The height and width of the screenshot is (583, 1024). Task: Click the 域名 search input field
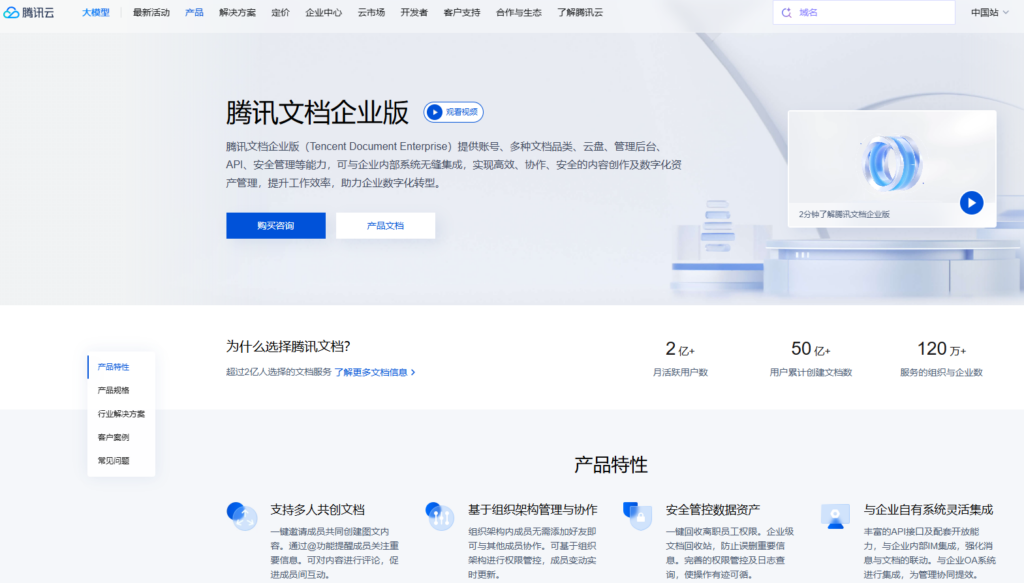pyautogui.click(x=864, y=12)
